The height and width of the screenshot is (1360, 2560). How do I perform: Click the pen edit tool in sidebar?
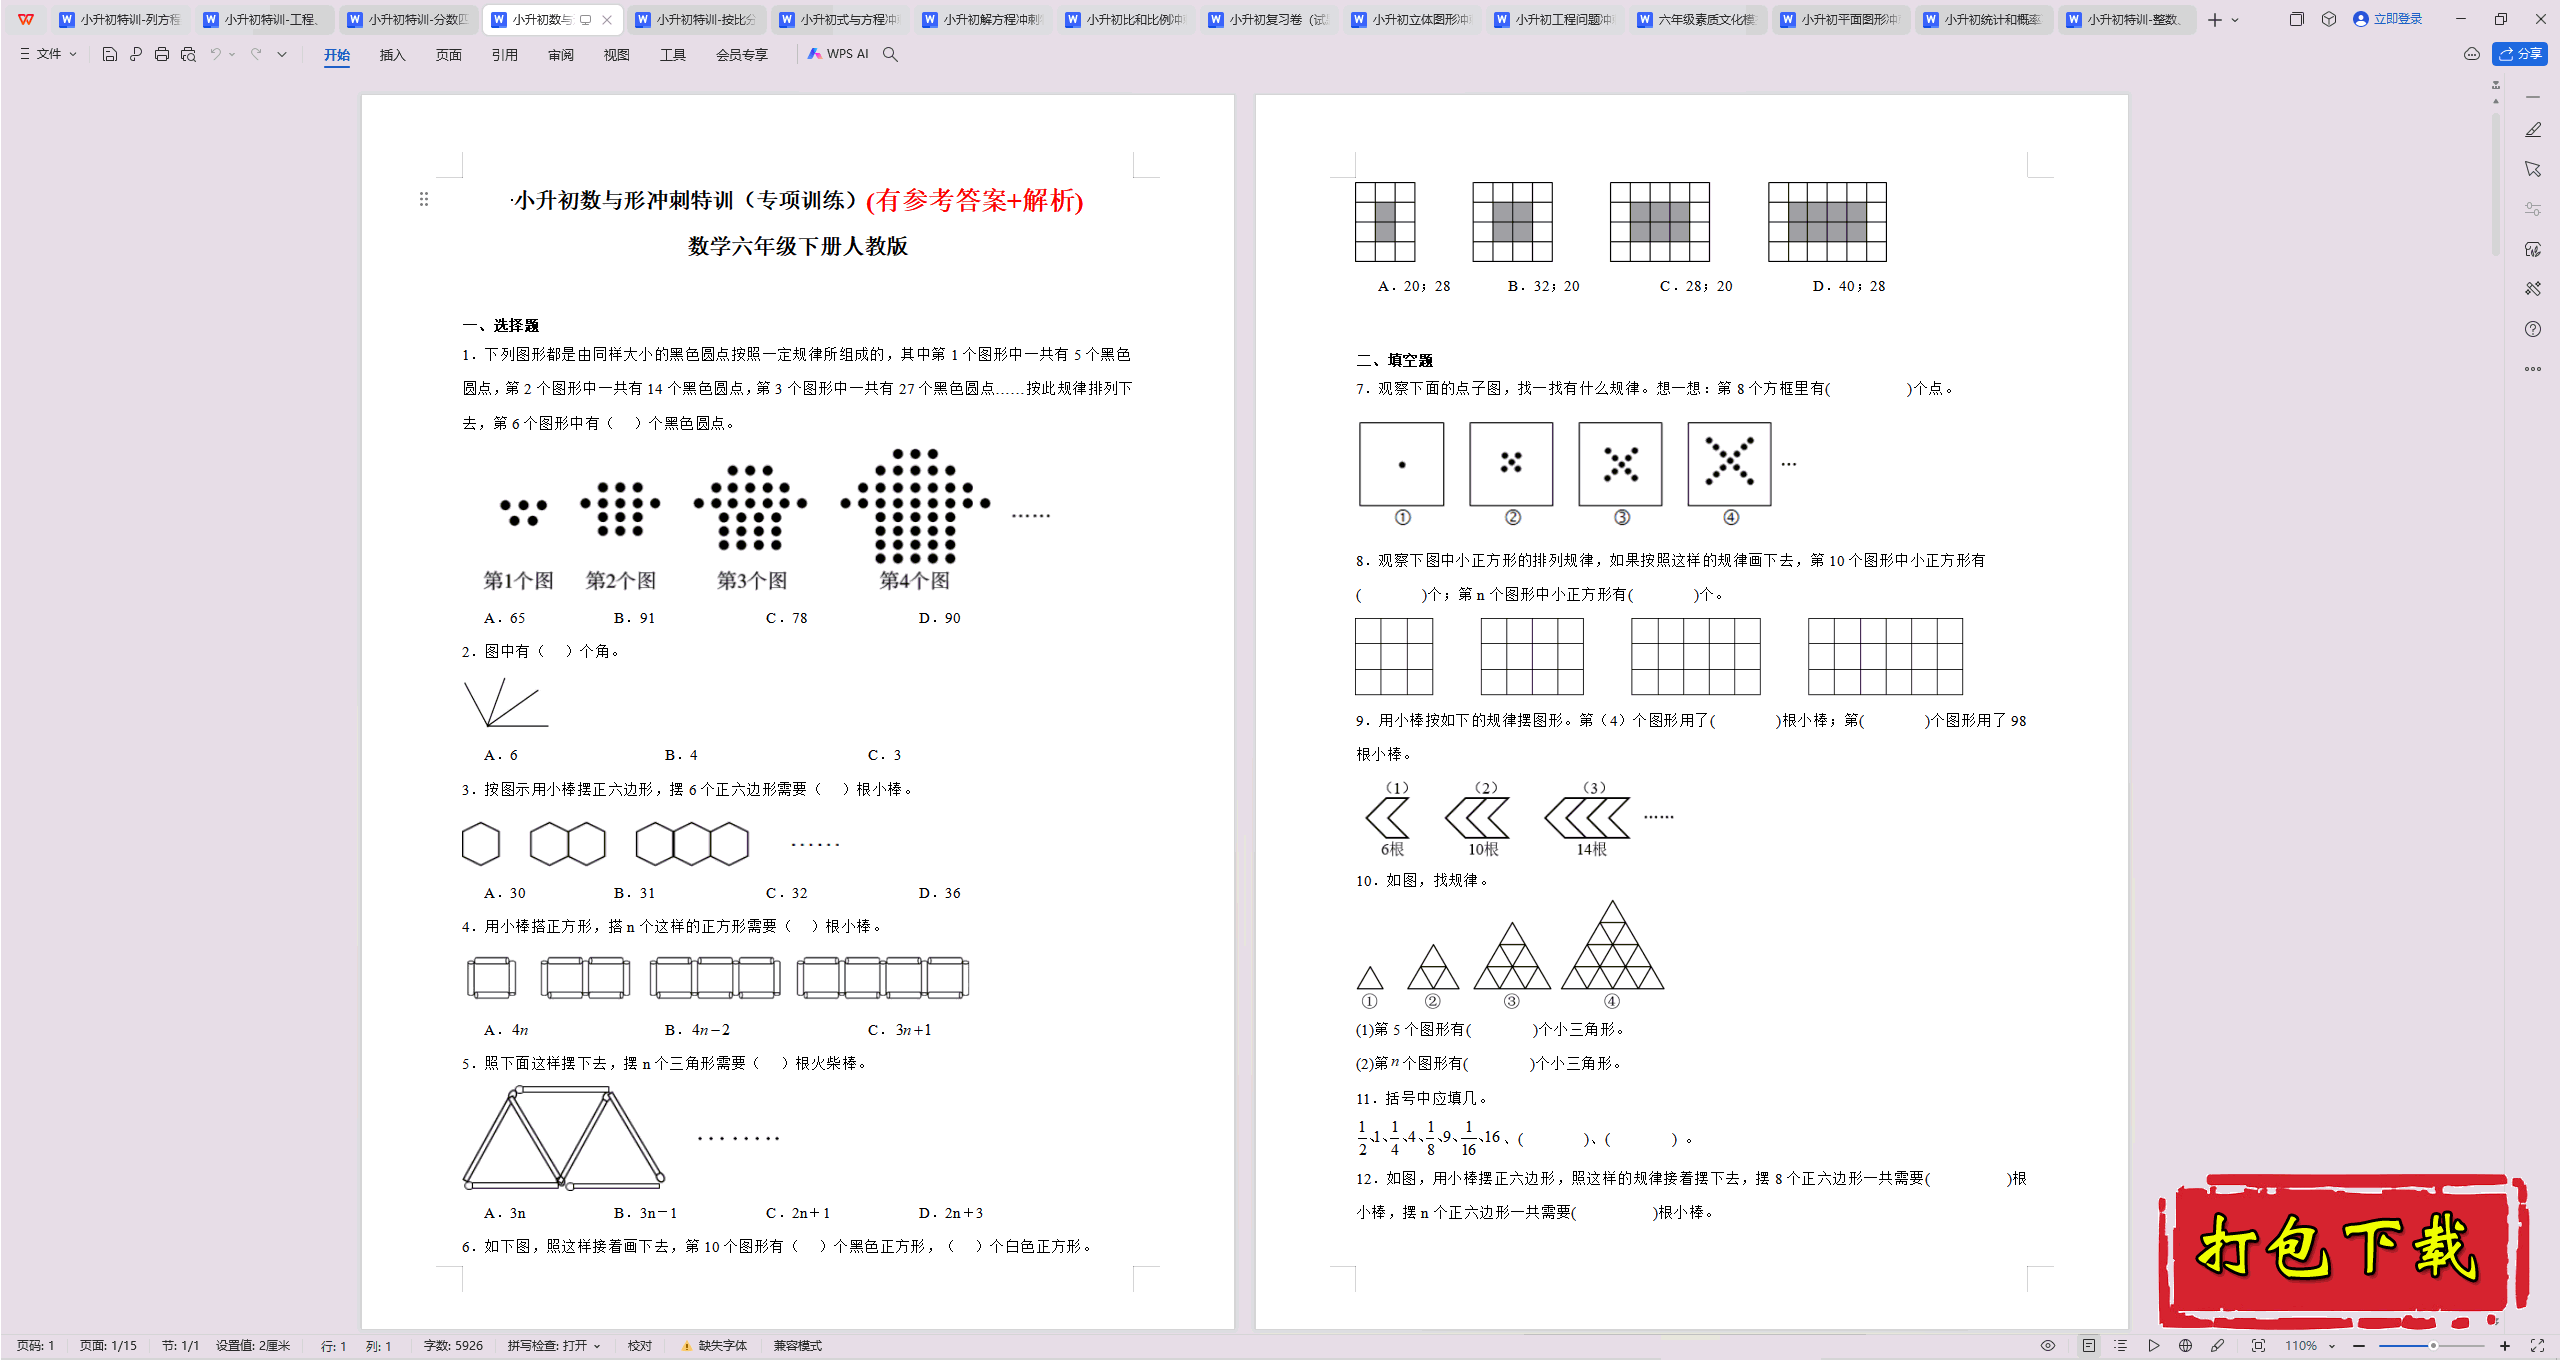(2533, 130)
